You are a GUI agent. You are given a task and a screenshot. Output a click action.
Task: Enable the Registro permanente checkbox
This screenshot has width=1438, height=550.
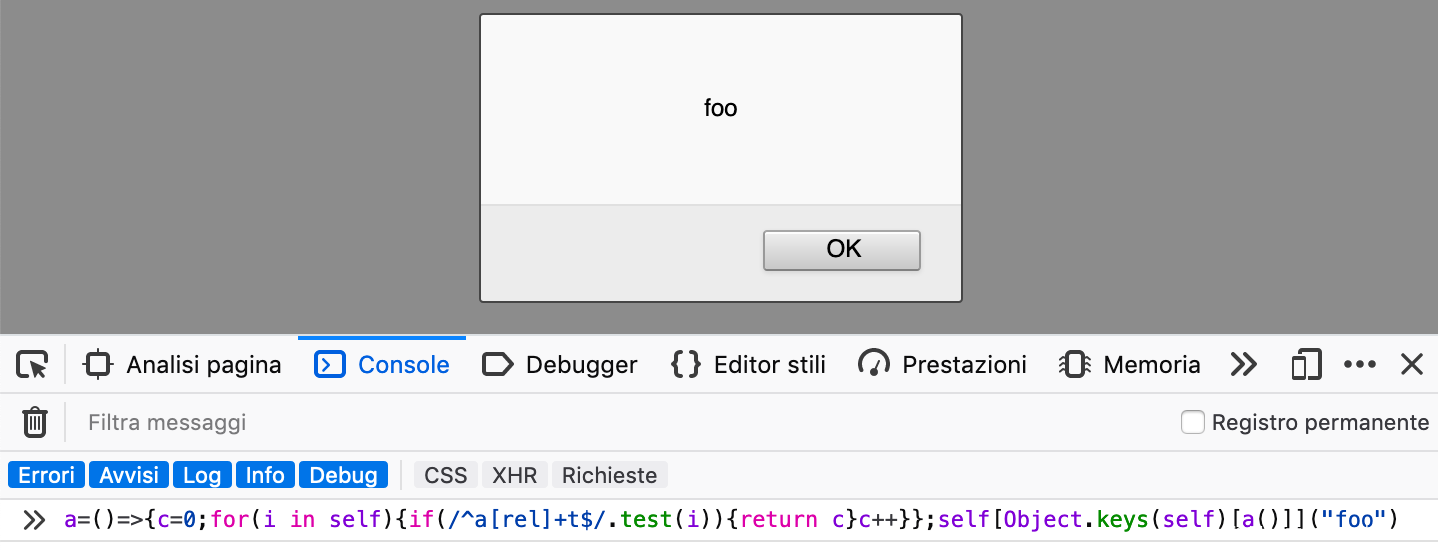(1192, 423)
